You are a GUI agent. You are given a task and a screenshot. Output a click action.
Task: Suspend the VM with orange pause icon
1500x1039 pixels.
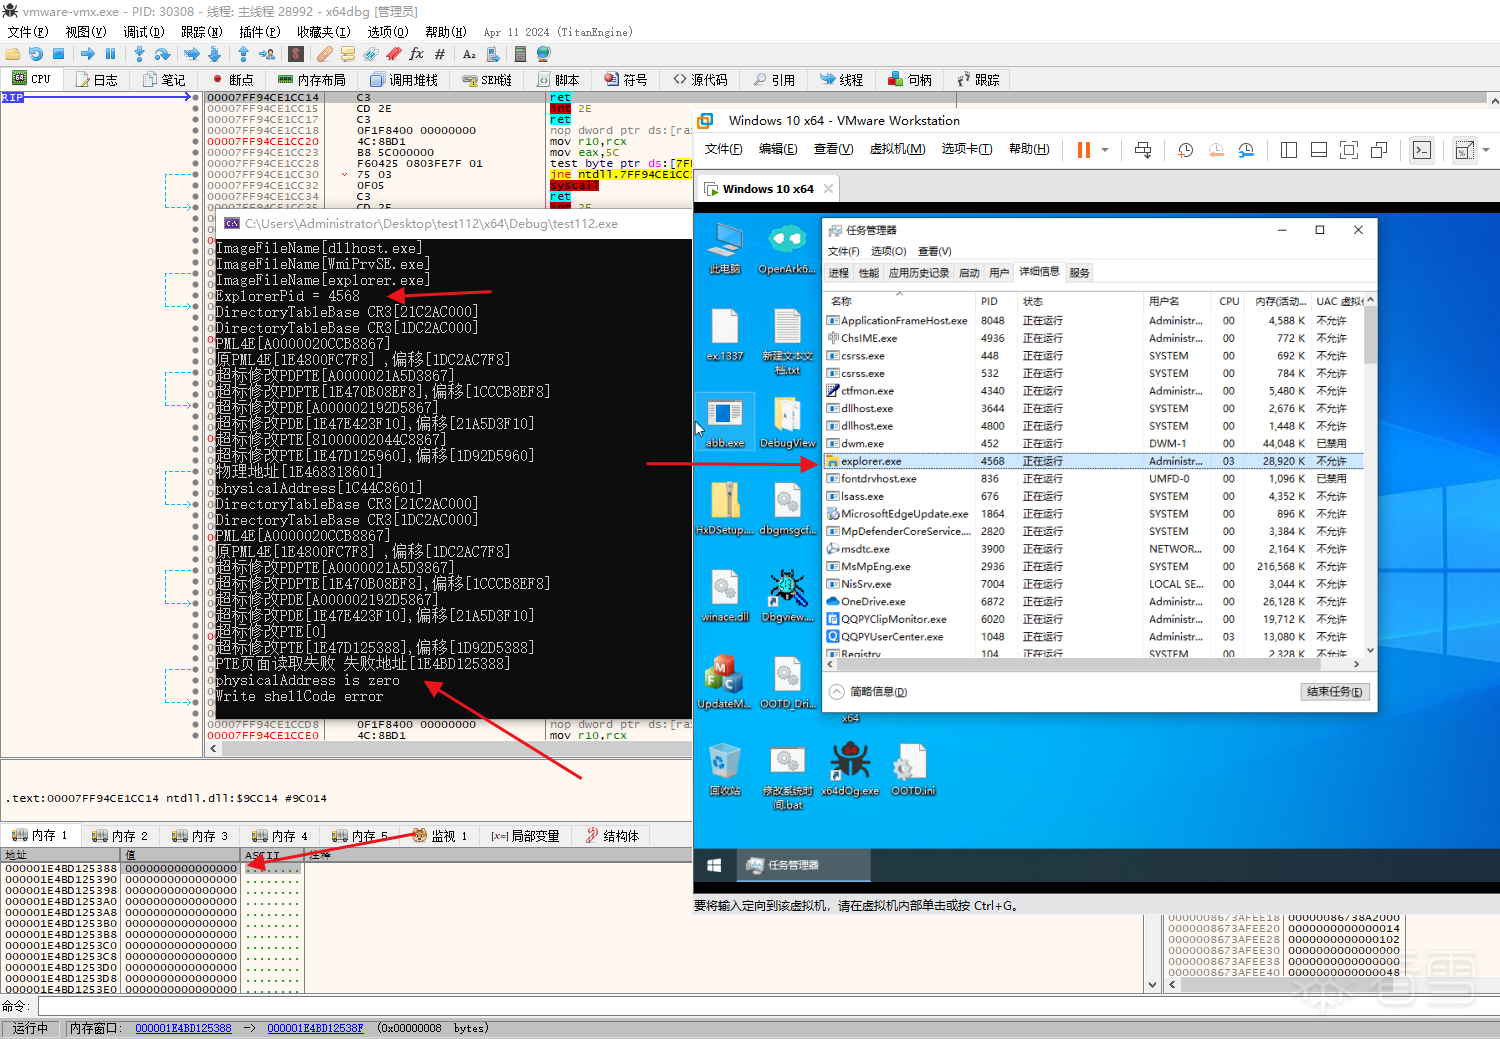click(x=1083, y=150)
